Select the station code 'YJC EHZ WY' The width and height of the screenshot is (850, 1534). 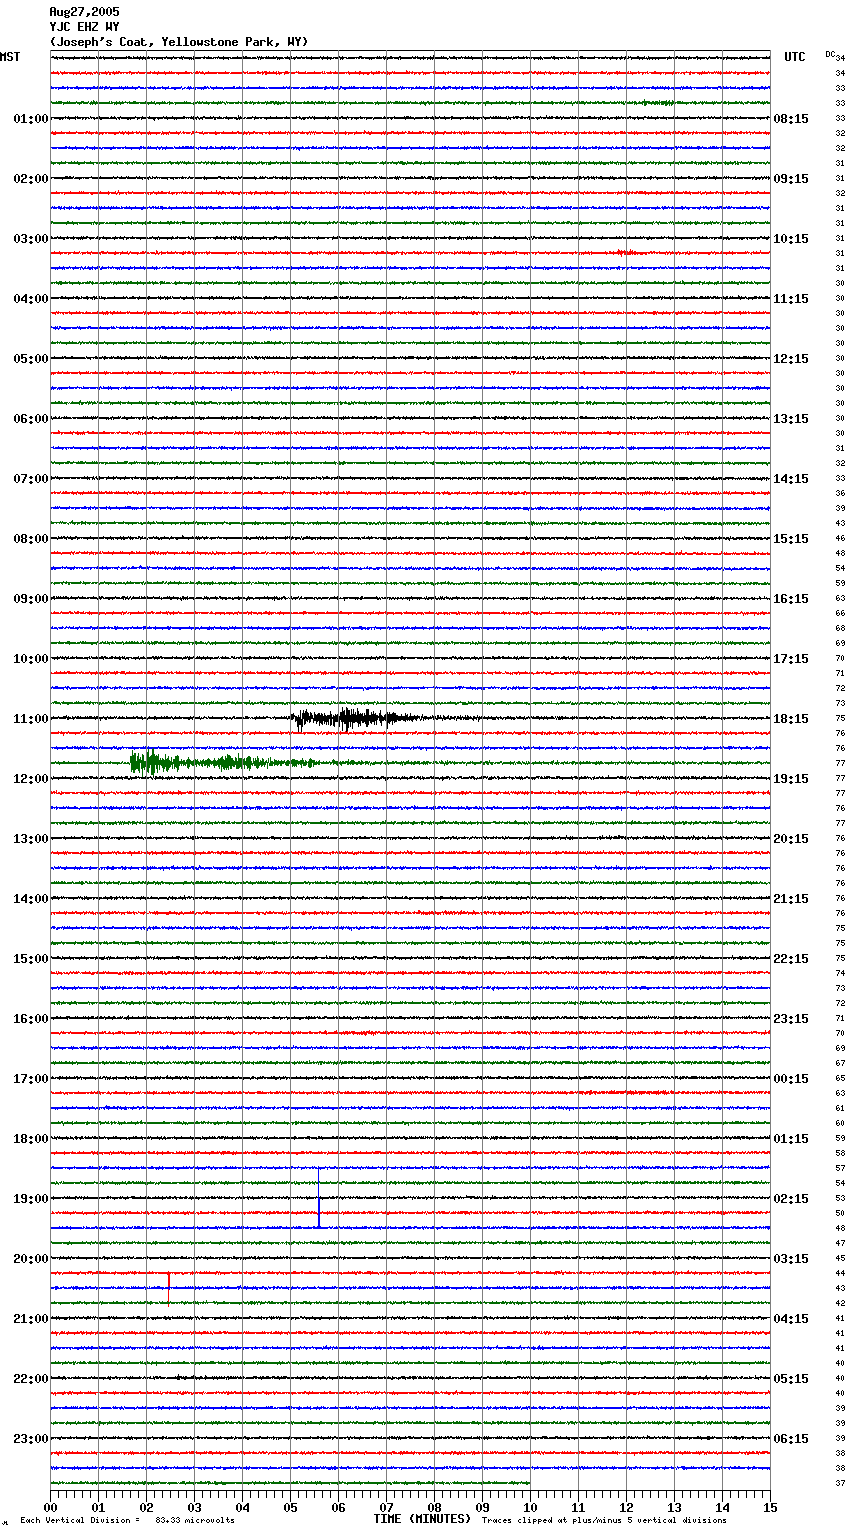84,27
